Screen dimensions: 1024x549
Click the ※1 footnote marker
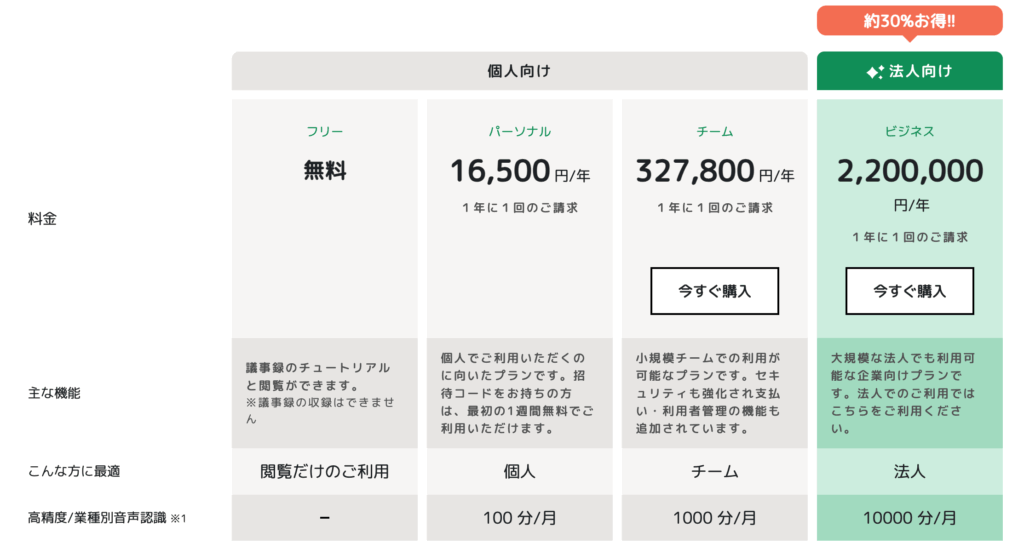[178, 518]
